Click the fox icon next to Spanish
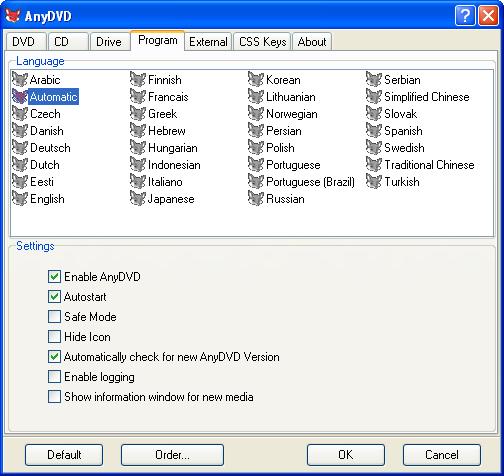The width and height of the screenshot is (504, 476). (374, 130)
